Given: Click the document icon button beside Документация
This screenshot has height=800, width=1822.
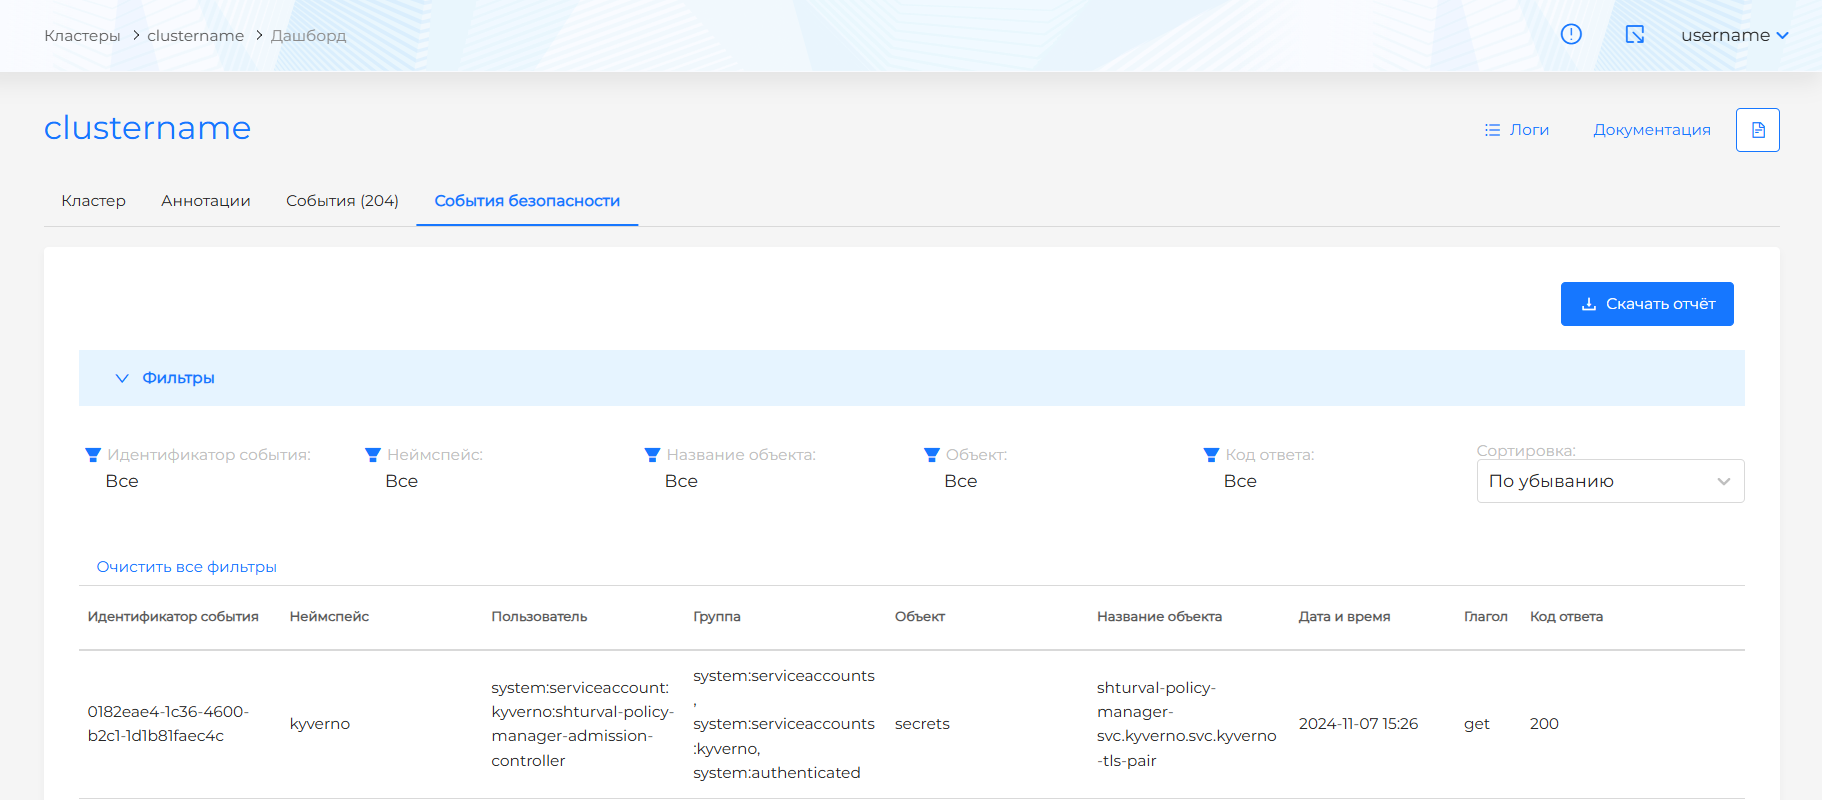Looking at the screenshot, I should click(1757, 130).
